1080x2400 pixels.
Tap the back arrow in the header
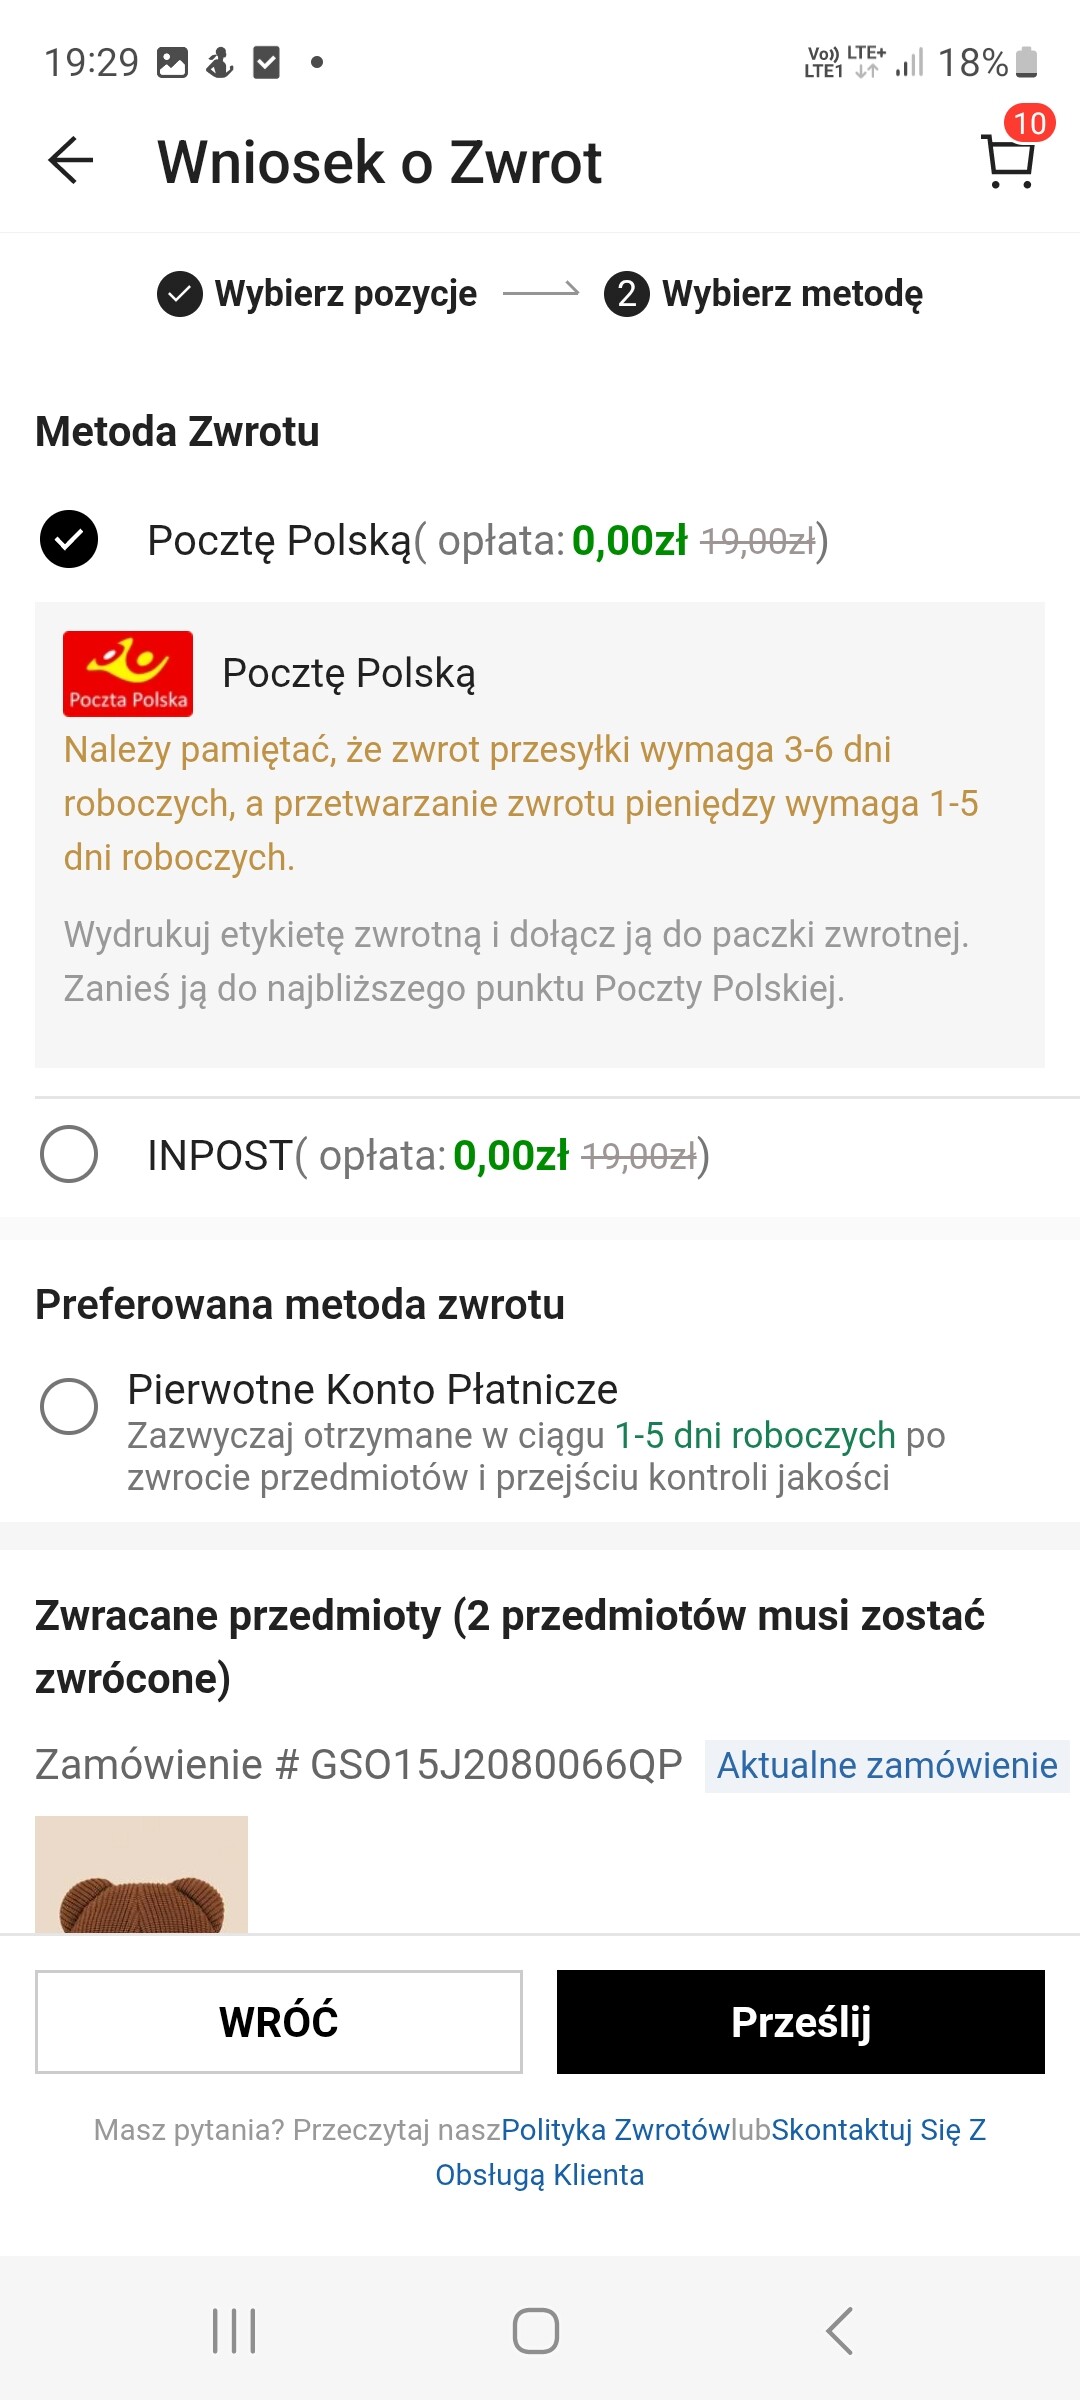(x=71, y=161)
